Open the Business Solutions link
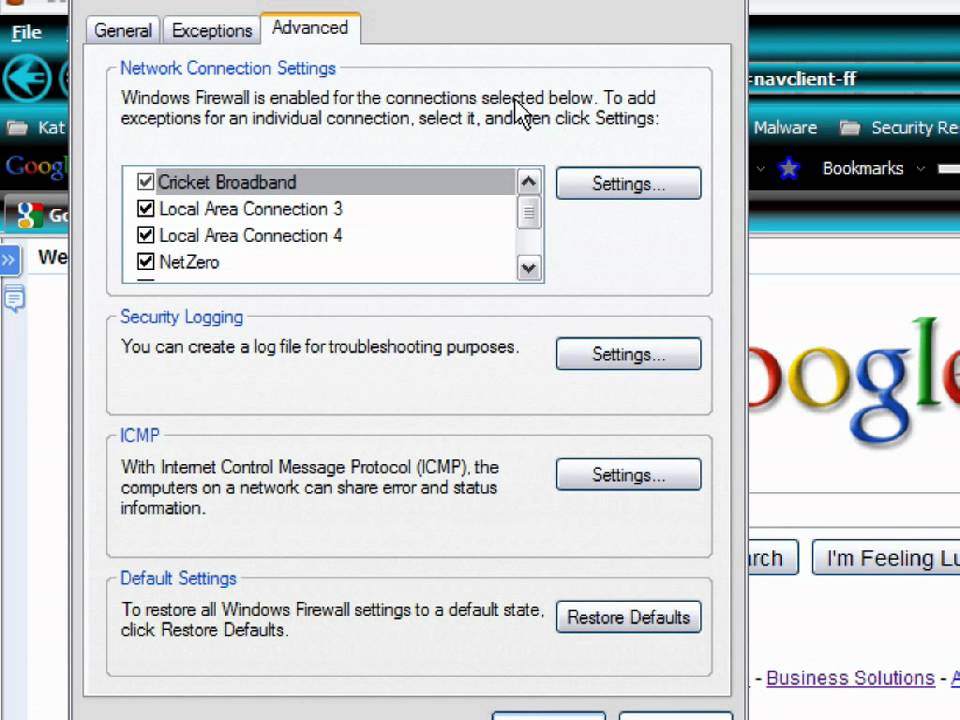This screenshot has width=960, height=720. pos(850,678)
